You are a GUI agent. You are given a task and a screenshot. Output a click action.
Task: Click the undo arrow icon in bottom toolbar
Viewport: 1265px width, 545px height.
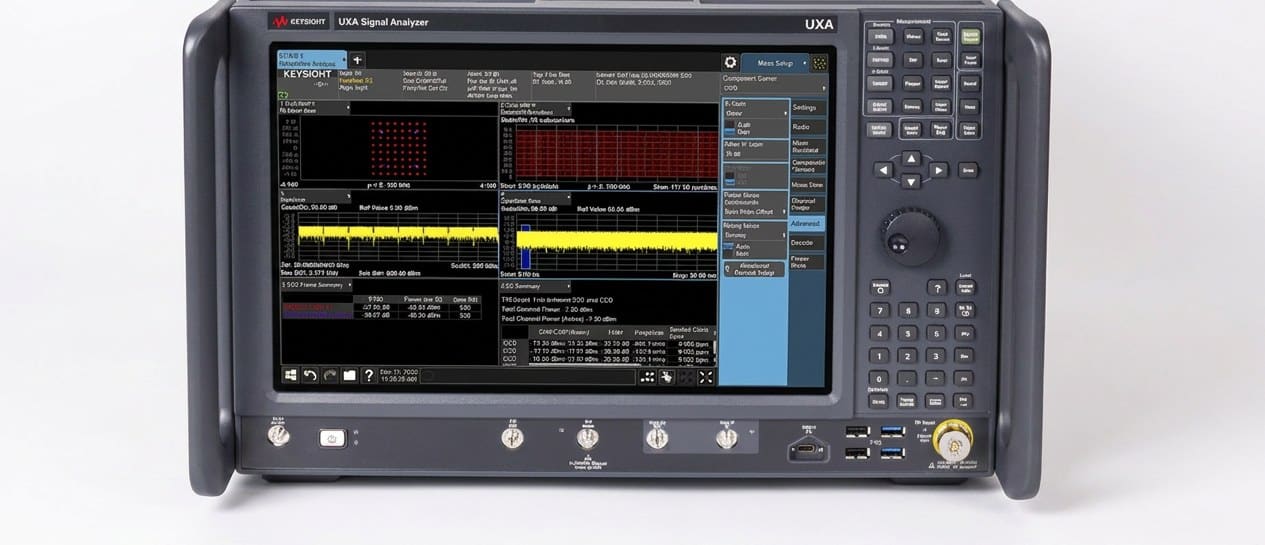click(310, 376)
